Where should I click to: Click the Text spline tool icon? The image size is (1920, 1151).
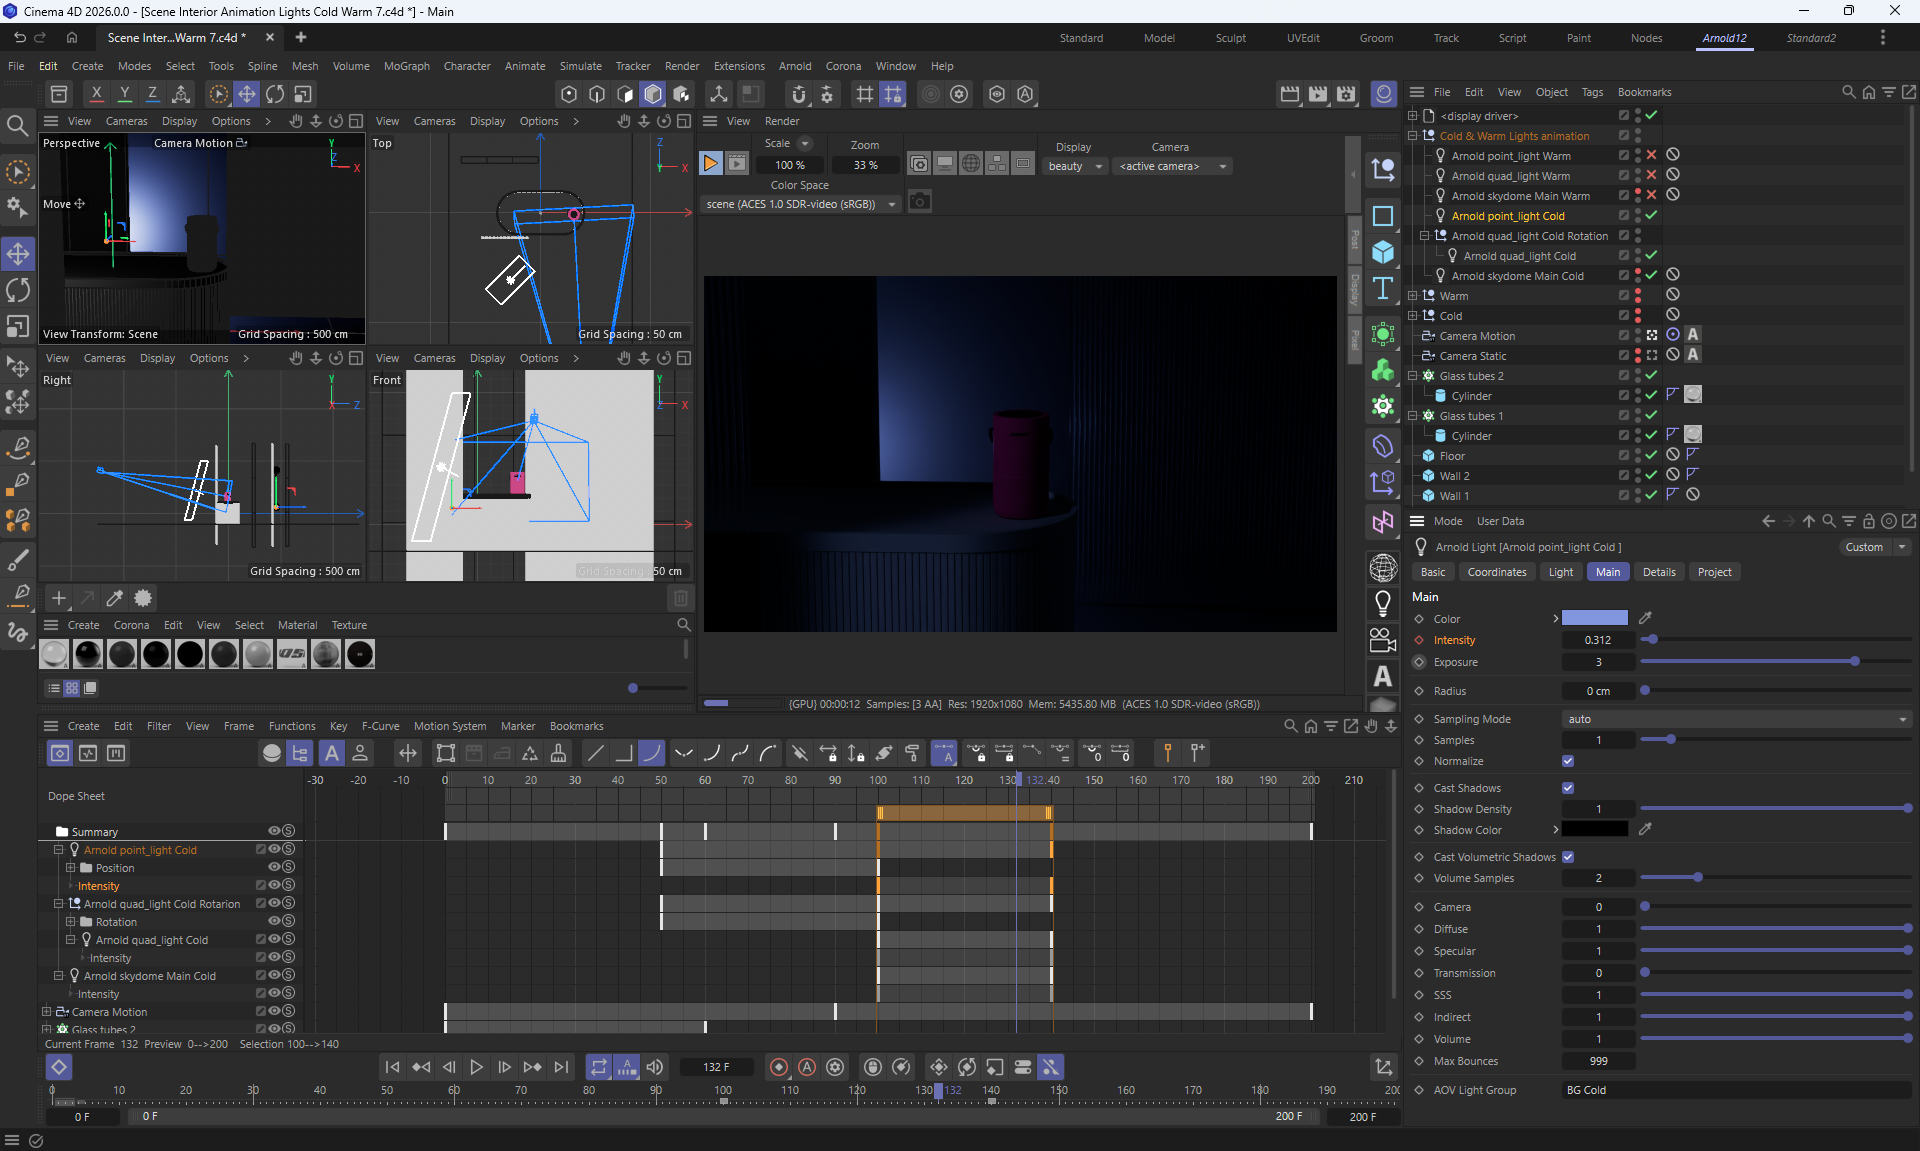click(x=1383, y=289)
